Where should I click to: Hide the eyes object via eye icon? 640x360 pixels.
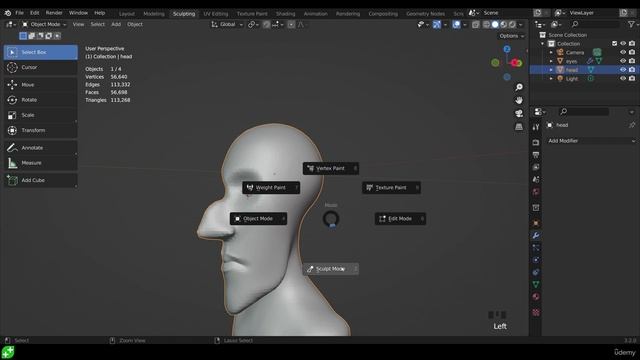pos(623,61)
